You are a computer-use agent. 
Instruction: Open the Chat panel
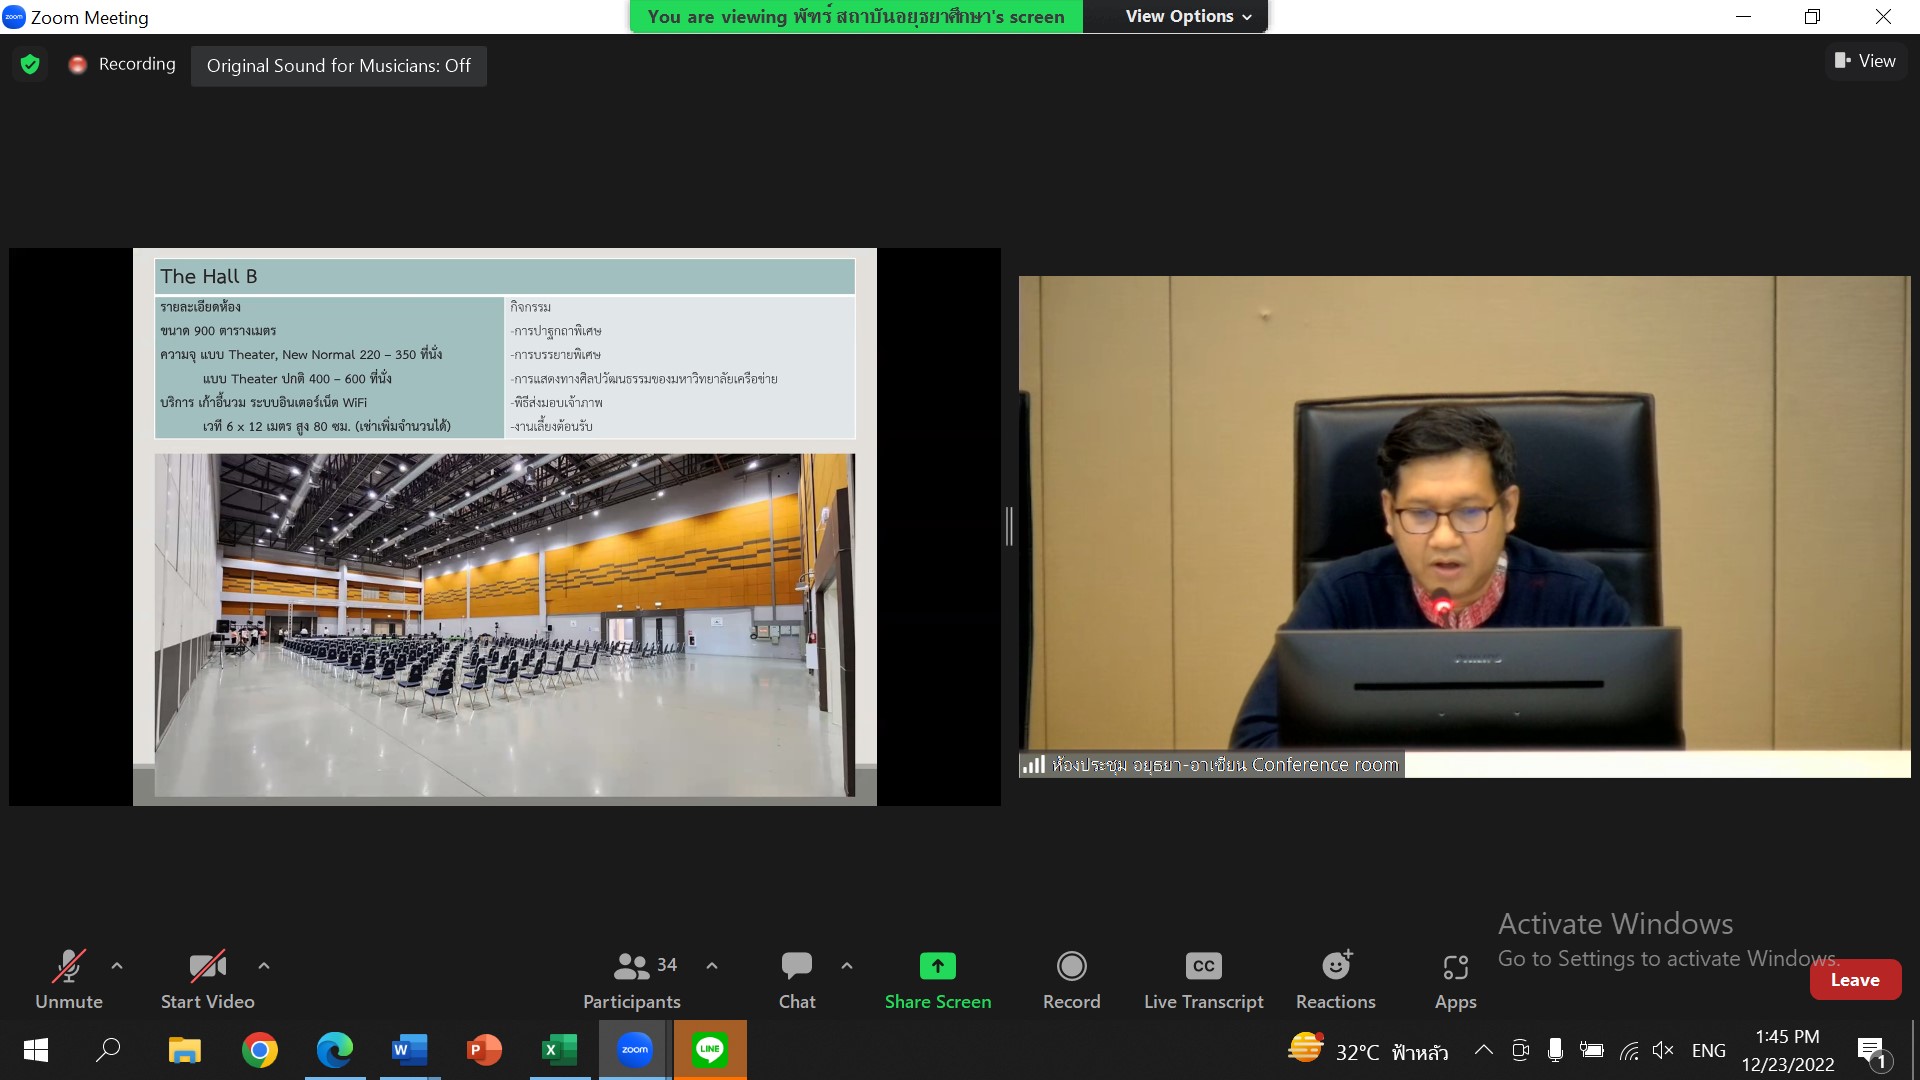pyautogui.click(x=797, y=980)
